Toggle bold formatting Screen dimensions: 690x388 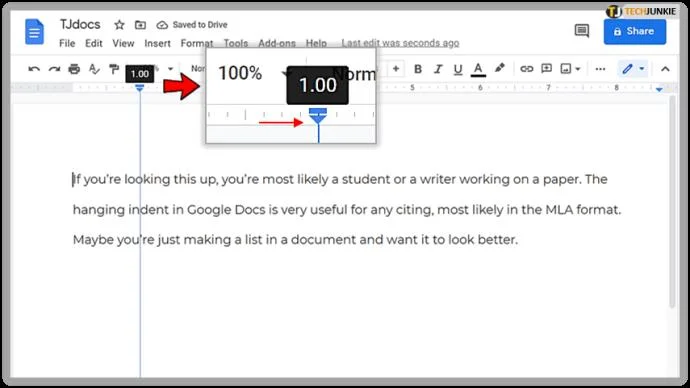(x=418, y=69)
